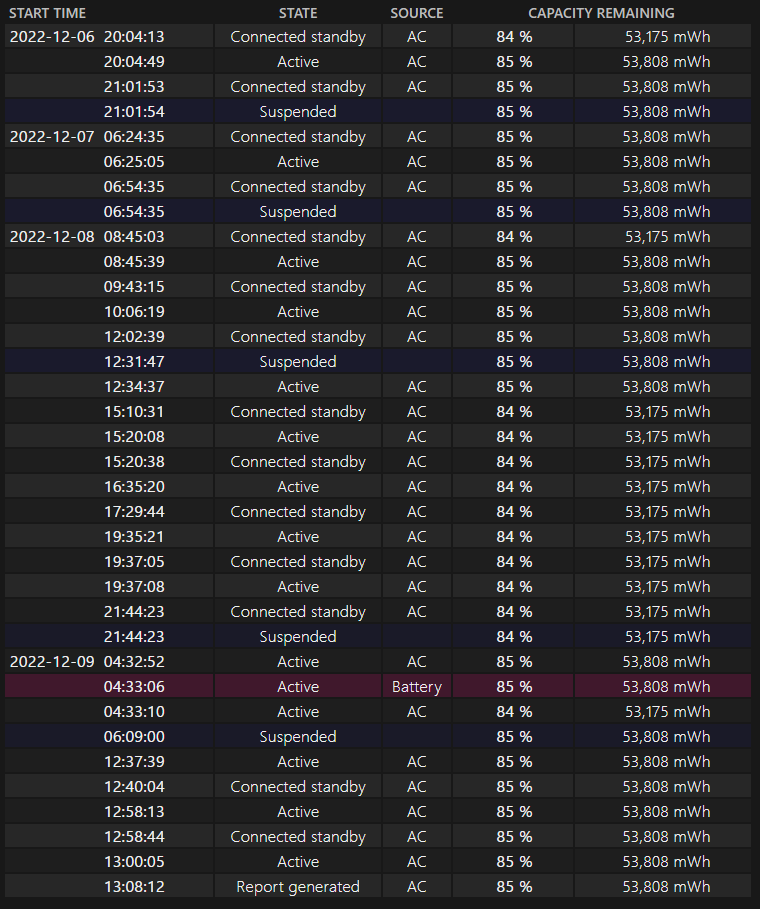The height and width of the screenshot is (909, 760).
Task: Select the Battery source cell
Action: (417, 687)
